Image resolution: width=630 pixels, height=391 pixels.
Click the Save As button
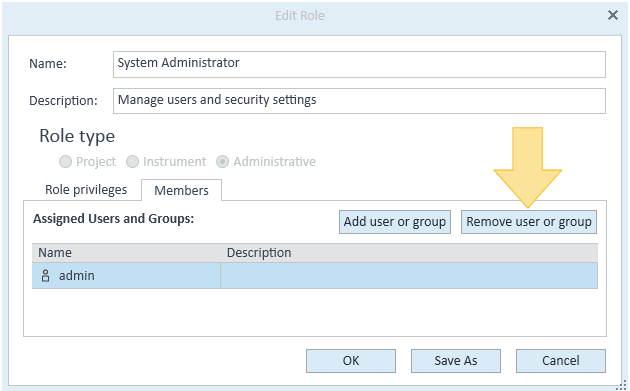click(456, 361)
